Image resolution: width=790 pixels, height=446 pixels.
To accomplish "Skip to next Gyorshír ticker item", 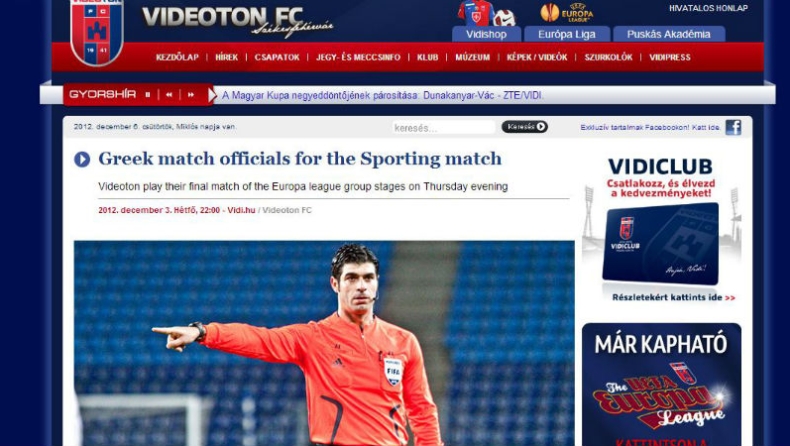I will tap(191, 94).
